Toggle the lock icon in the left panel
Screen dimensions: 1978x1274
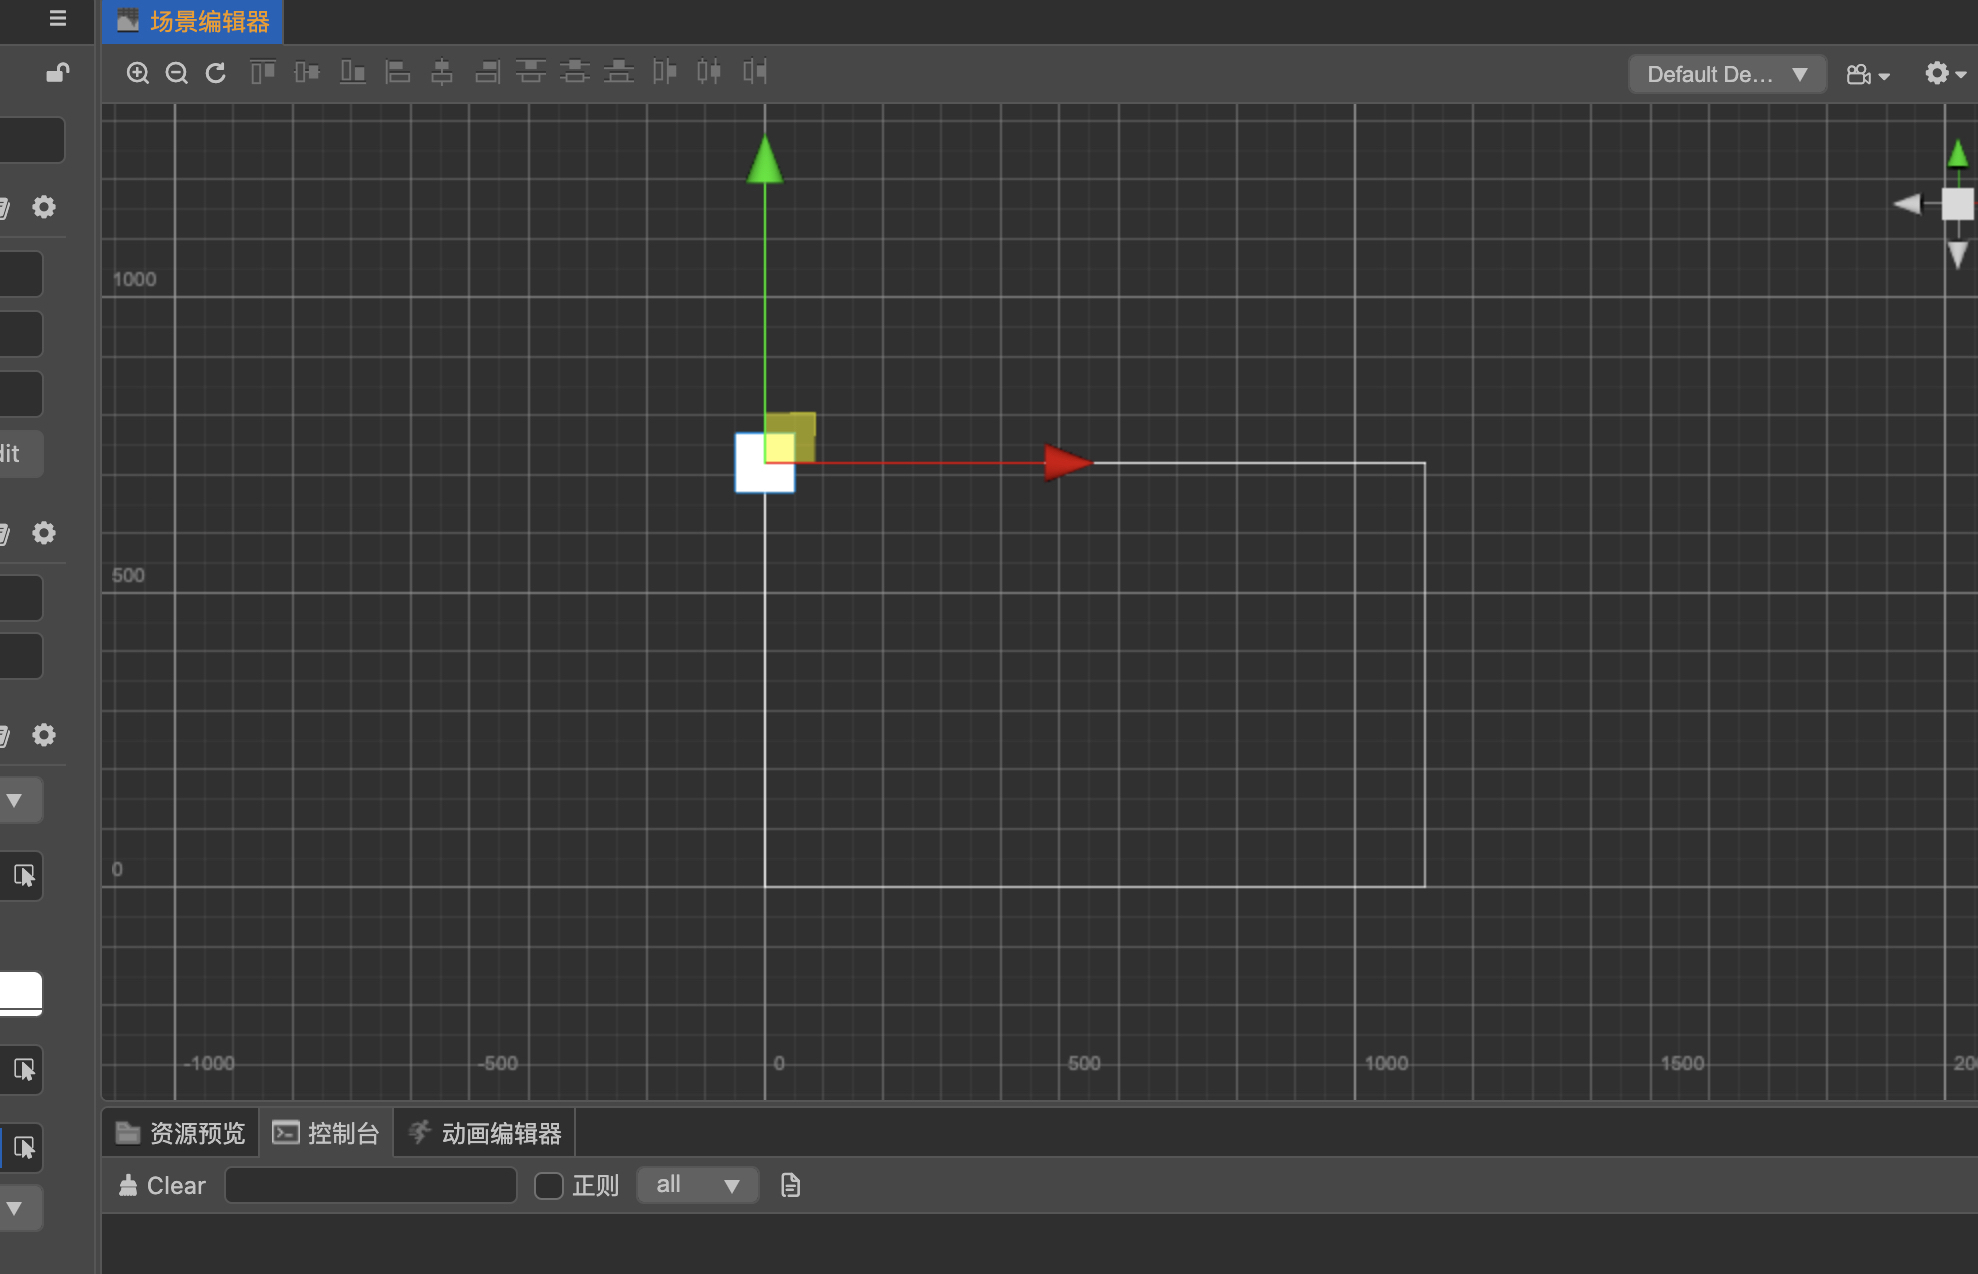coord(58,73)
